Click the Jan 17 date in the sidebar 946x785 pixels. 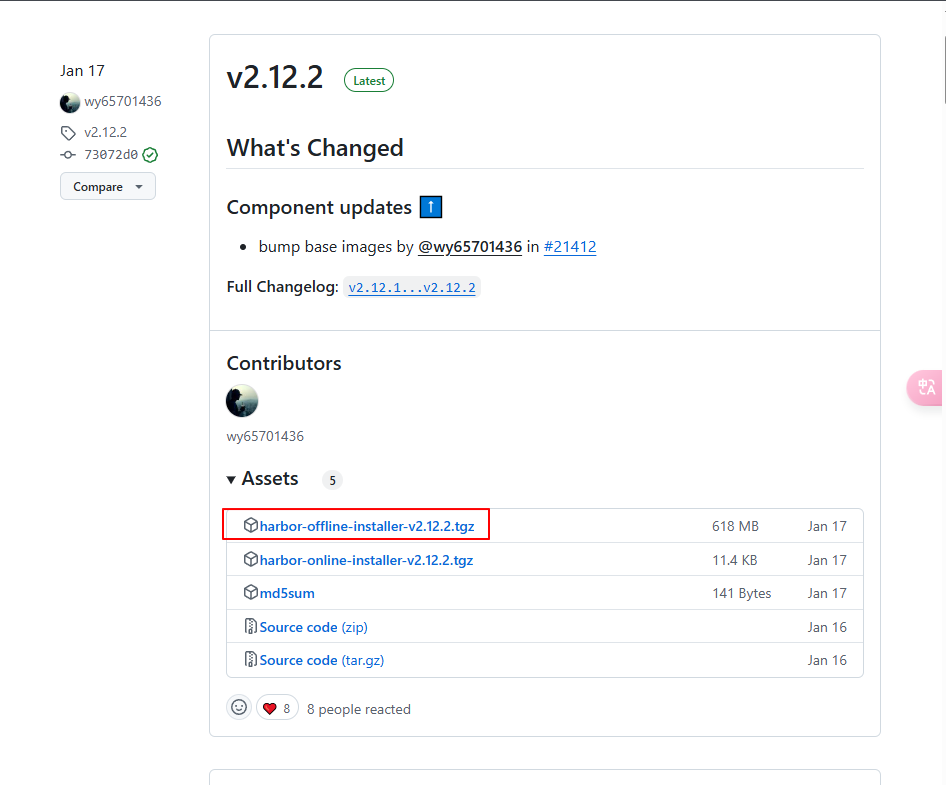[x=83, y=71]
